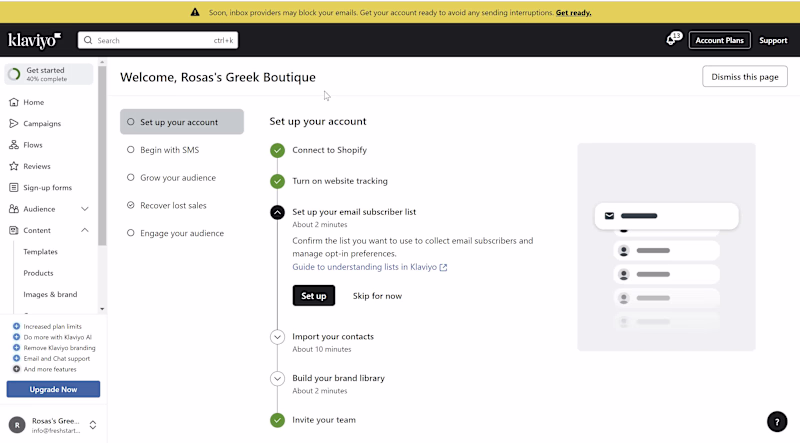Open Templates under Content
This screenshot has height=443, width=800.
(x=41, y=252)
